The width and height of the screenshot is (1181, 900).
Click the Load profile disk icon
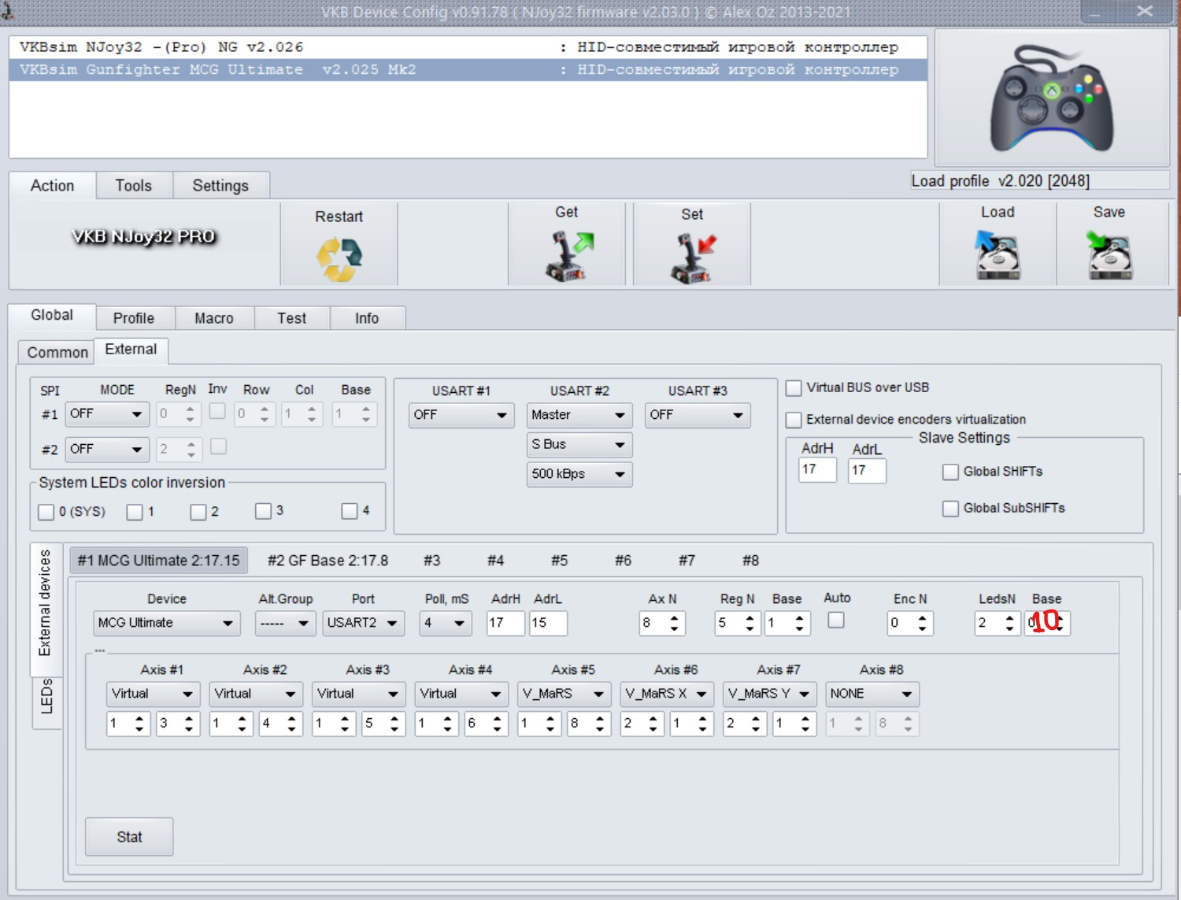[997, 256]
